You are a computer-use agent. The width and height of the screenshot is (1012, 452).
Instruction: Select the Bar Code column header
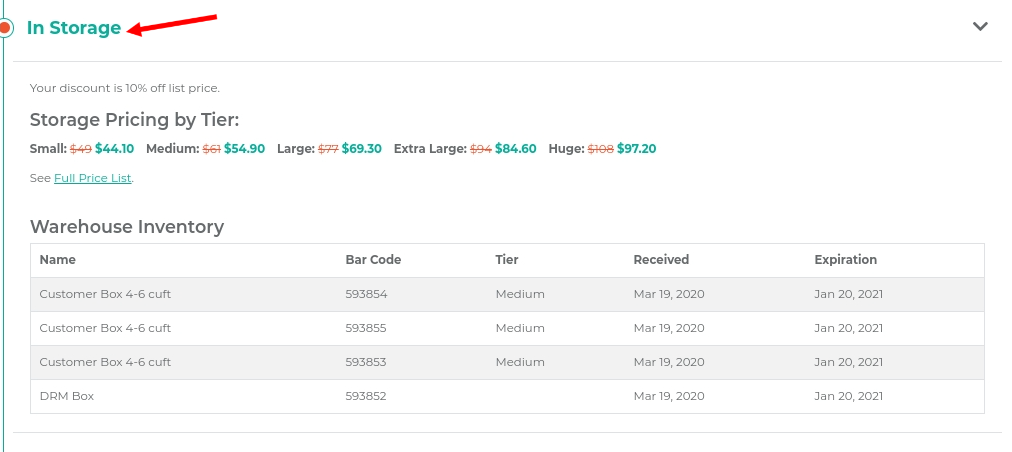[373, 260]
